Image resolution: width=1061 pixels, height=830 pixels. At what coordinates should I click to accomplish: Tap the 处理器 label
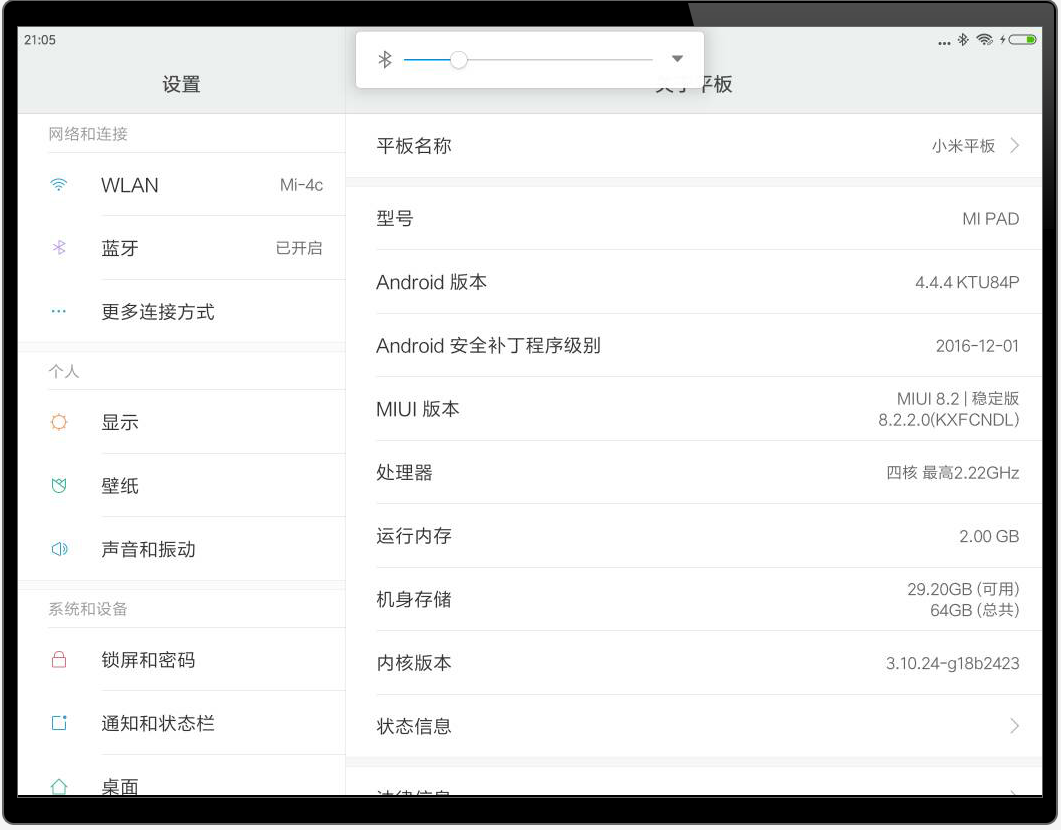405,472
